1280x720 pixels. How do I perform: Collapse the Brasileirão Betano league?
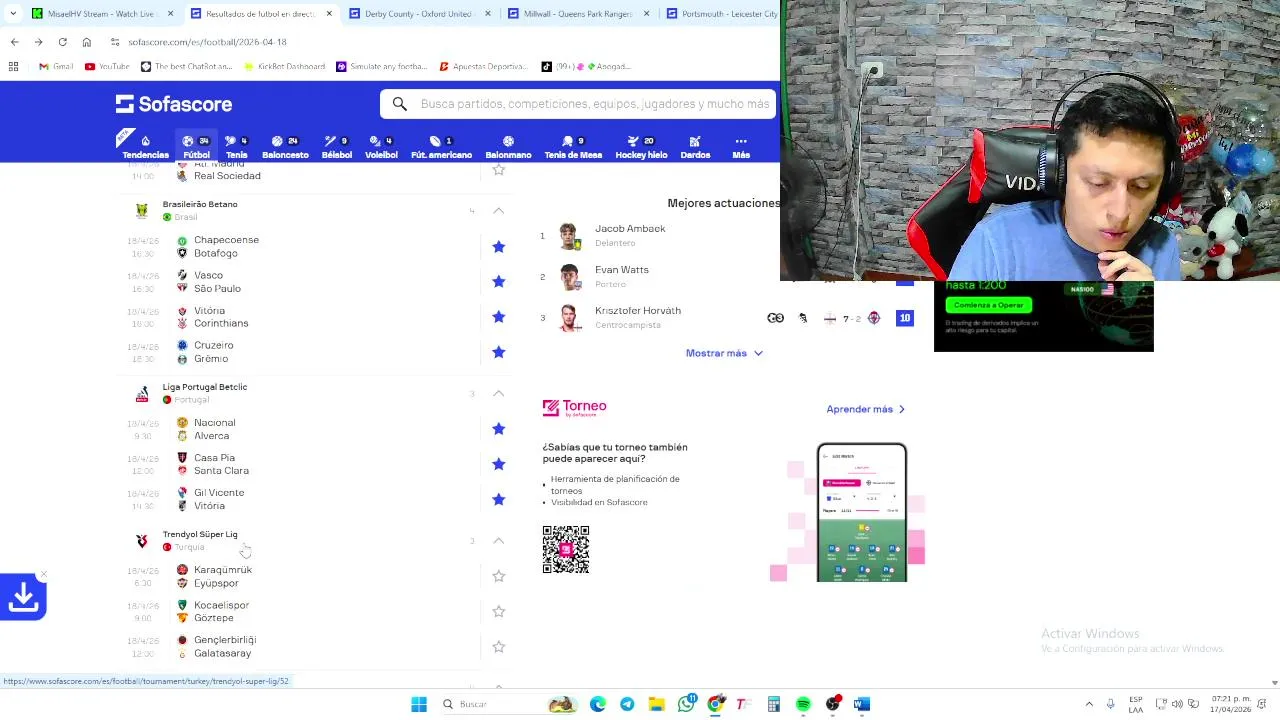[498, 211]
